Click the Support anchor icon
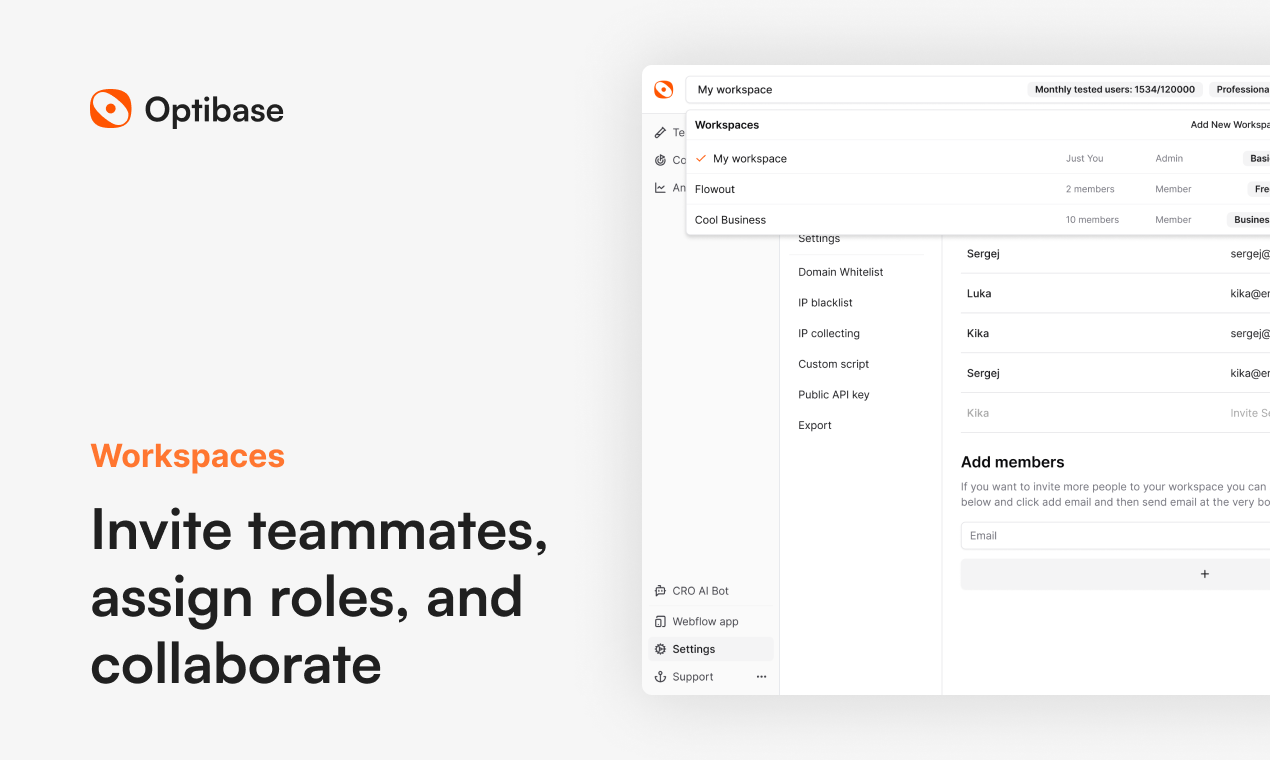Viewport: 1270px width, 760px height. pos(660,677)
